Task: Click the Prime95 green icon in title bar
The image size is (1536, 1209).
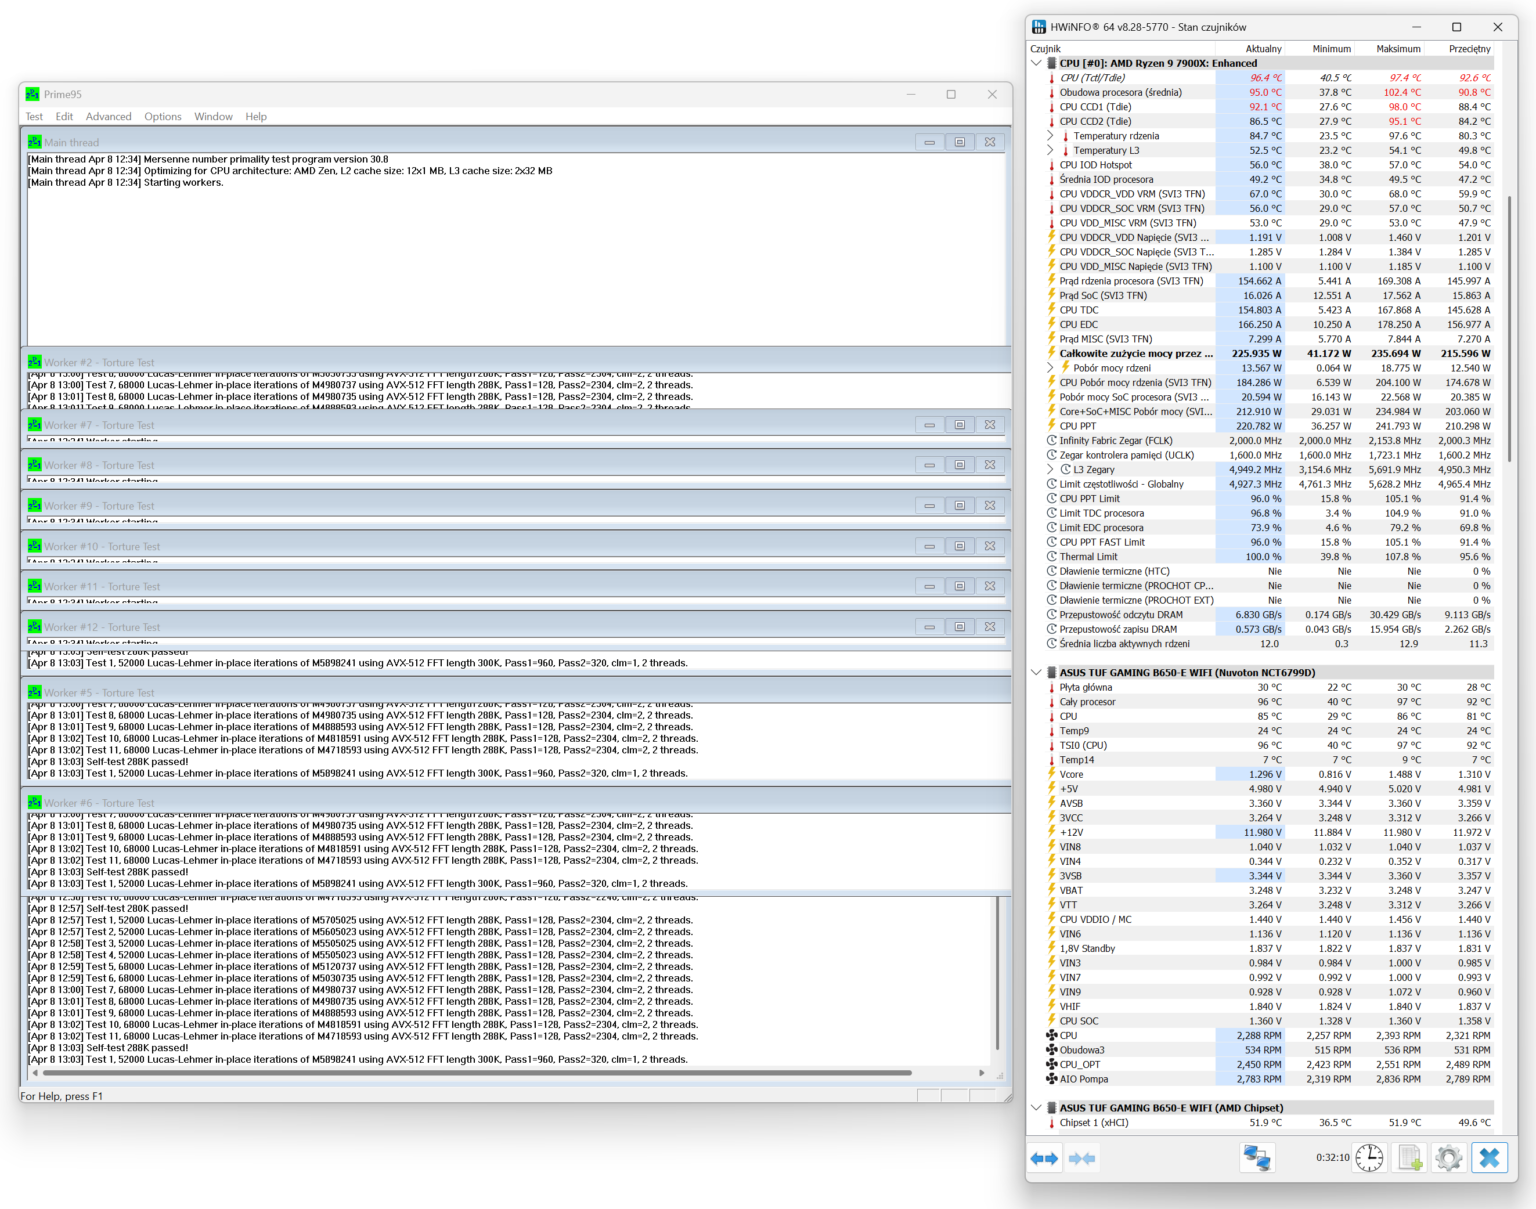Action: [x=33, y=94]
